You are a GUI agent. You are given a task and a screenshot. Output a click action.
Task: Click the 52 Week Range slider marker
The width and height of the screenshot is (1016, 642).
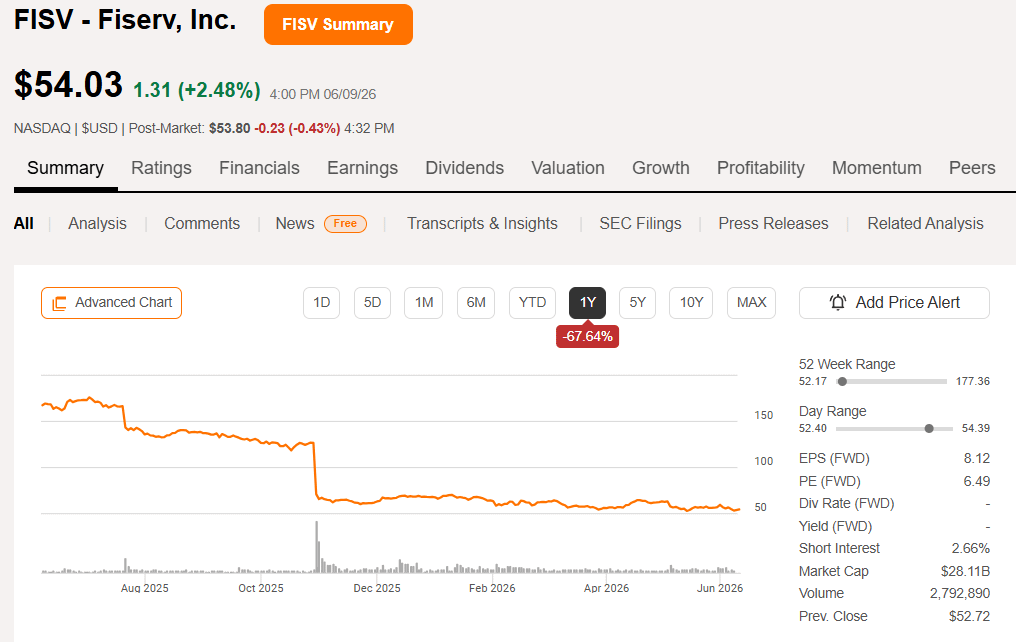[x=842, y=382]
